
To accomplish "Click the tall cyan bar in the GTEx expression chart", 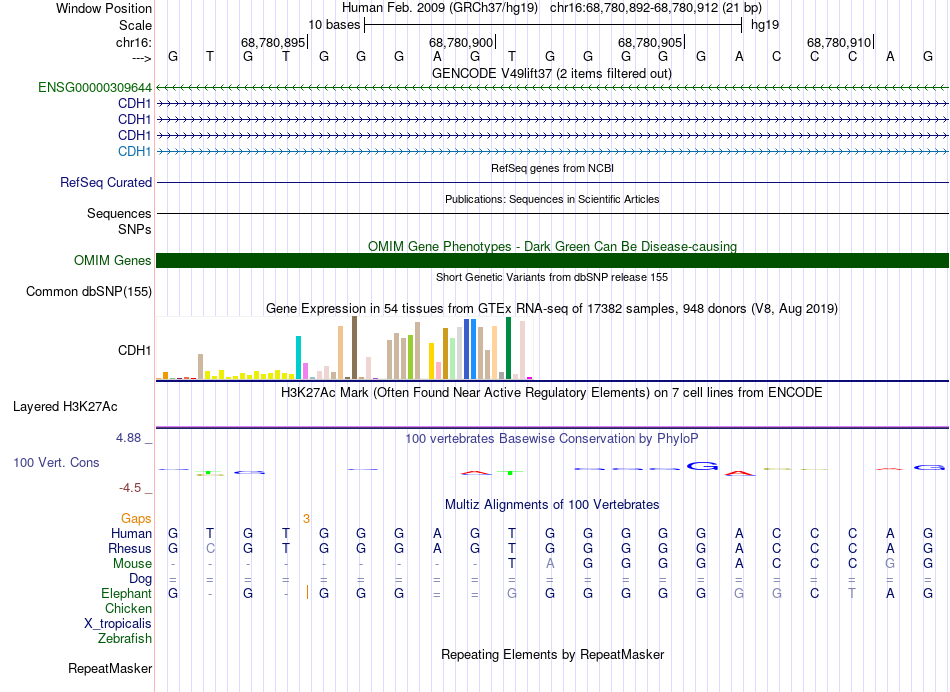I will click(x=299, y=357).
